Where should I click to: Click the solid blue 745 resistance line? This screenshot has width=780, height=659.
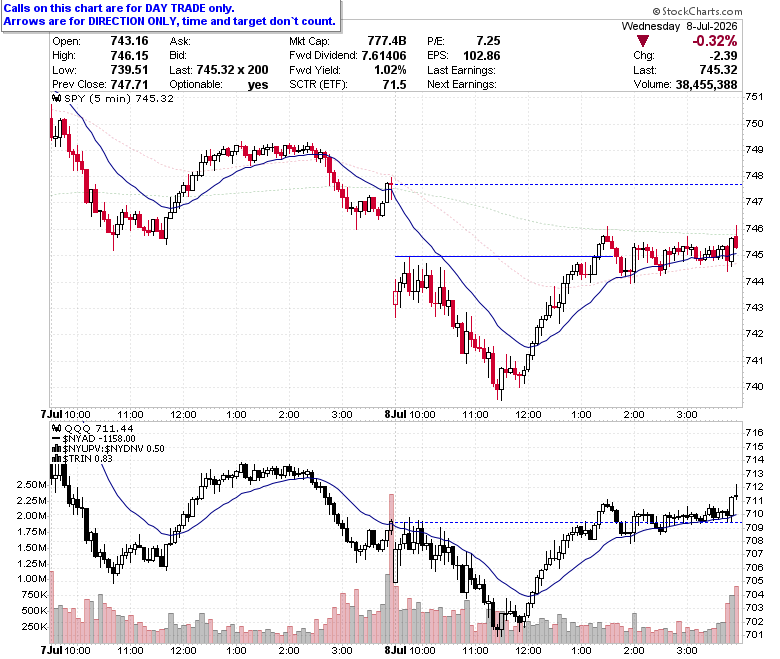(x=503, y=257)
